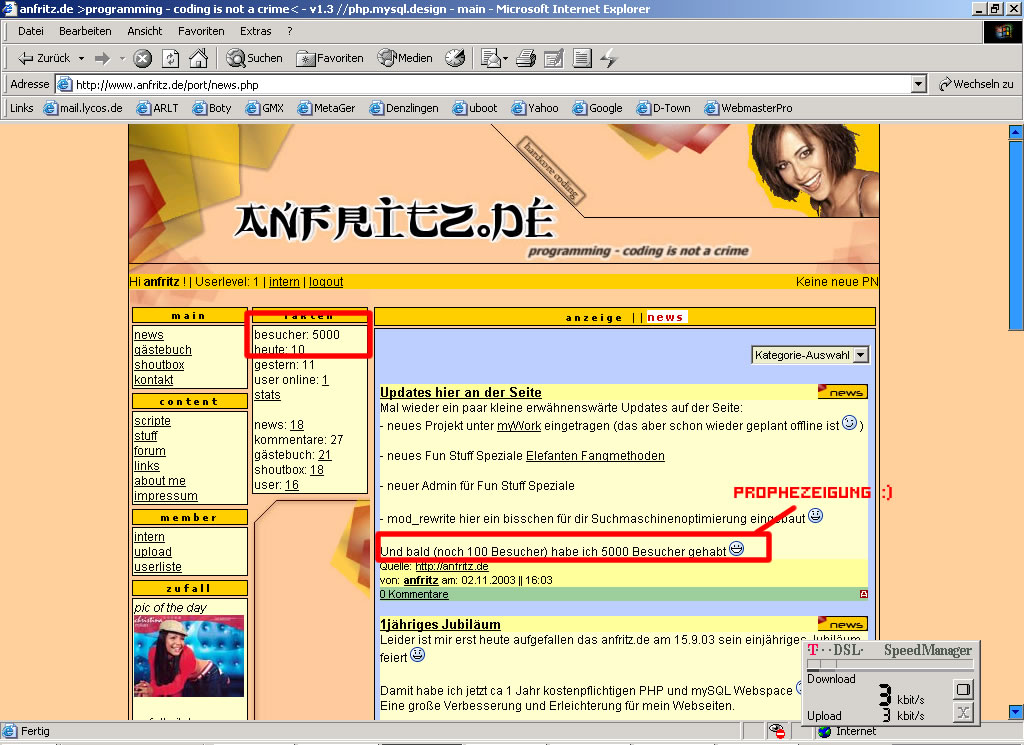Click the logout link
This screenshot has width=1024, height=745.
326,282
